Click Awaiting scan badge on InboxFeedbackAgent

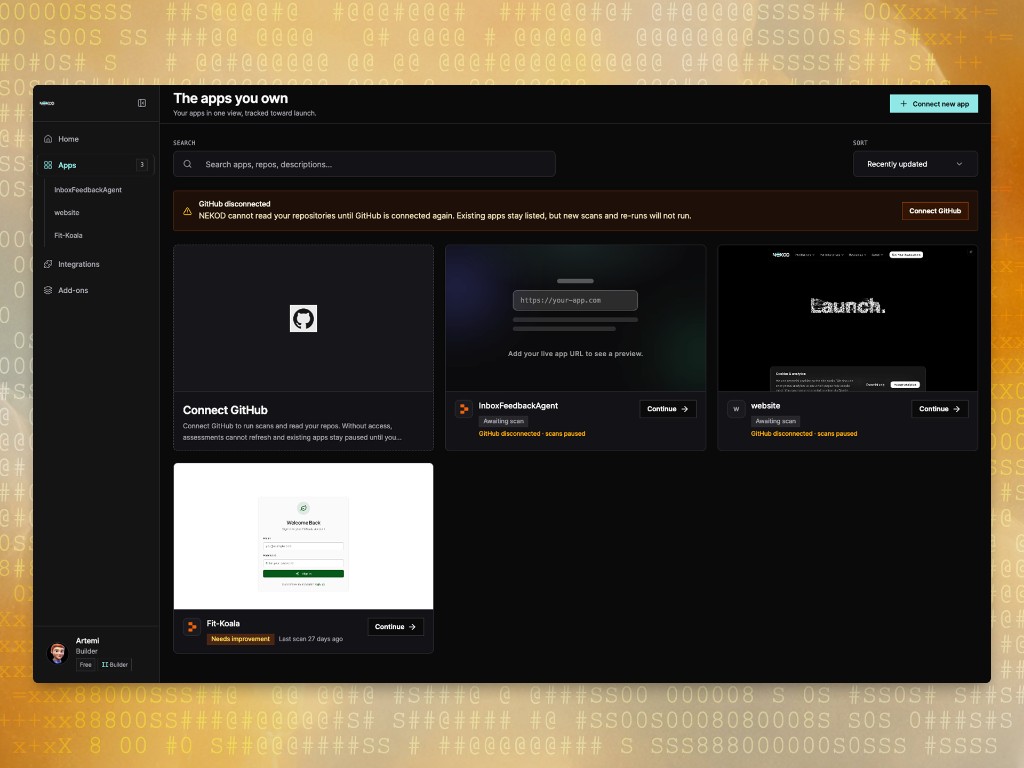pyautogui.click(x=504, y=422)
